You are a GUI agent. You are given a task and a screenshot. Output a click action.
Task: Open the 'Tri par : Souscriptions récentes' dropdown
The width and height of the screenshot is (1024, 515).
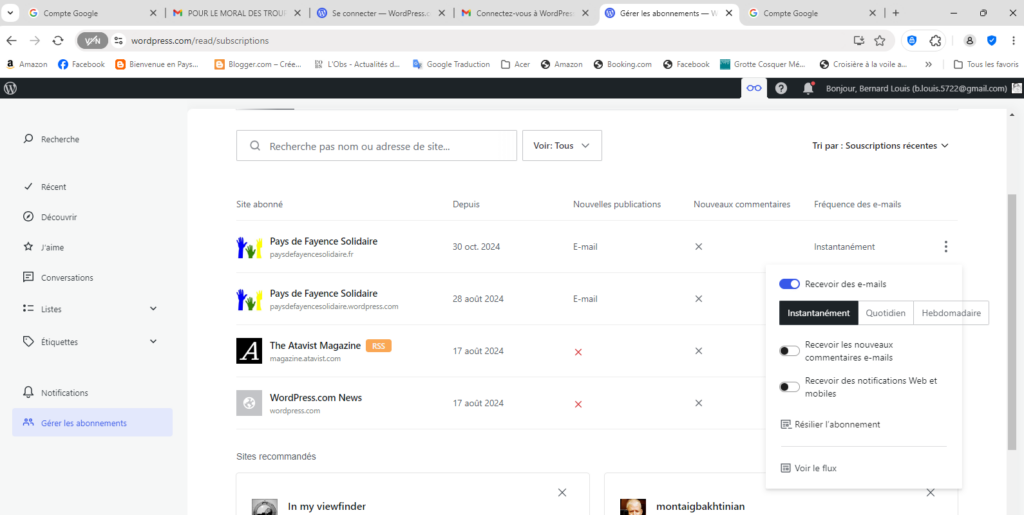coord(880,145)
